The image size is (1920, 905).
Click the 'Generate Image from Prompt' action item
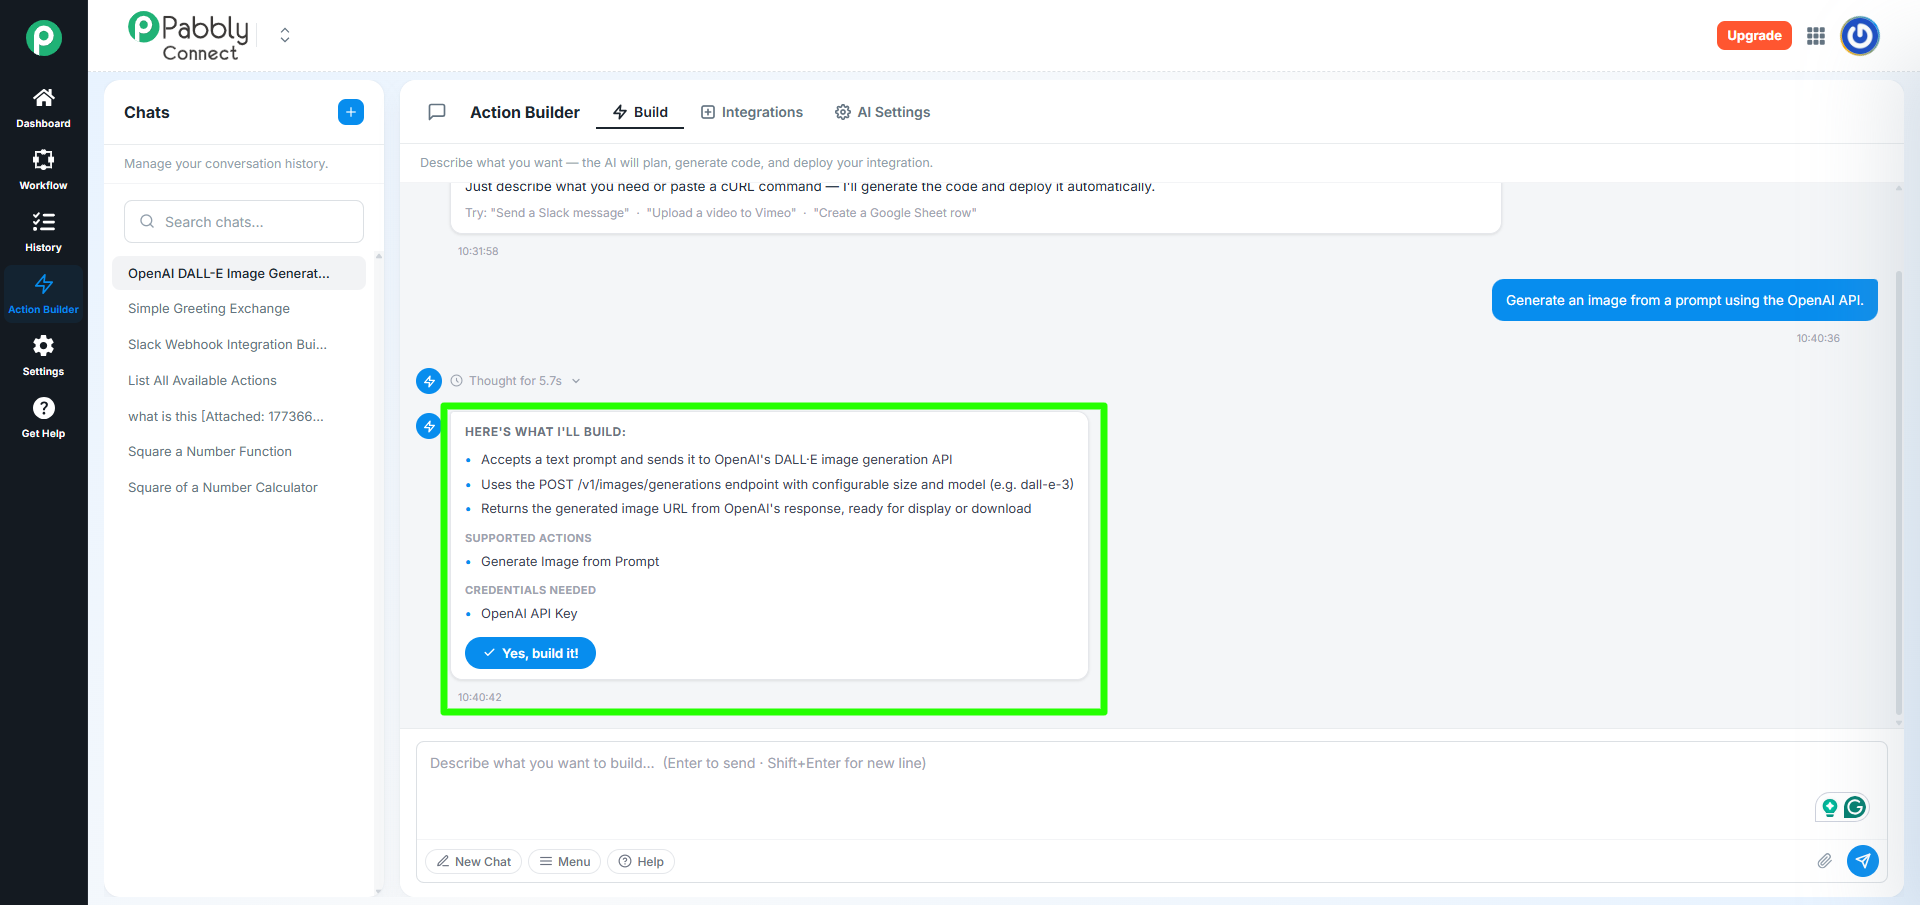point(570,562)
